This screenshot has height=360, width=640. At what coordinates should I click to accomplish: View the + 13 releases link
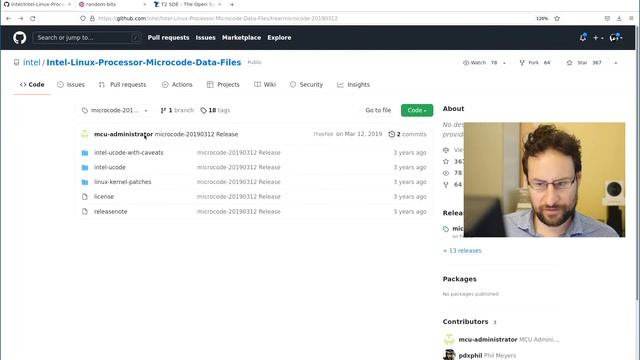(x=462, y=251)
